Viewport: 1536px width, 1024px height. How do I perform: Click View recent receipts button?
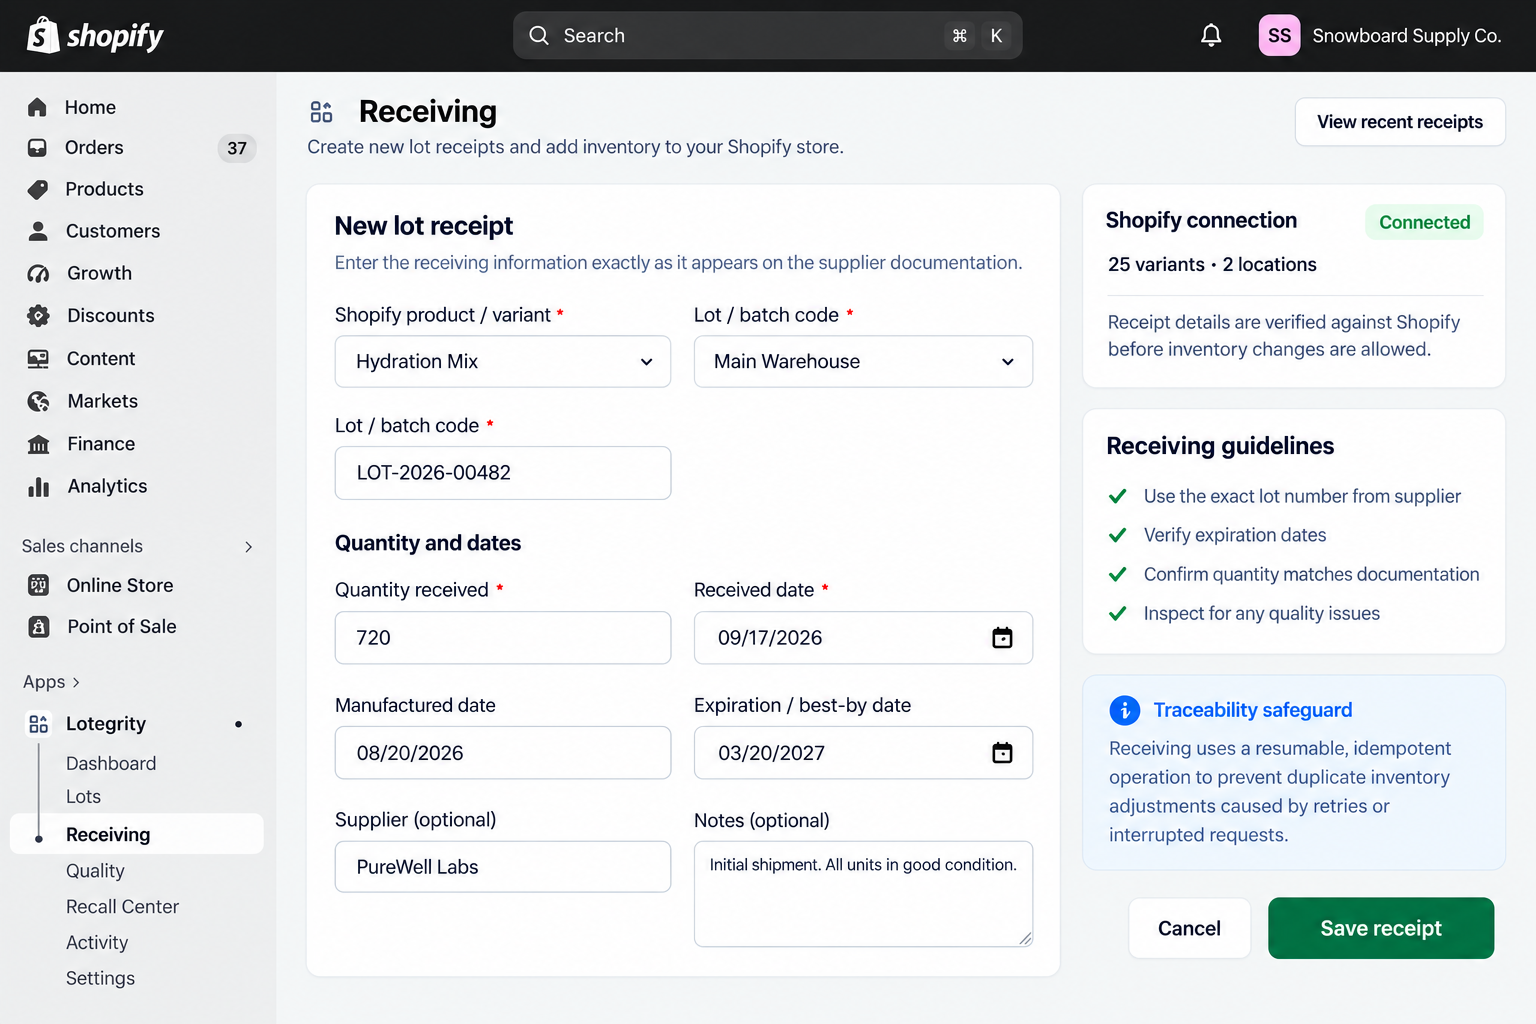1400,122
